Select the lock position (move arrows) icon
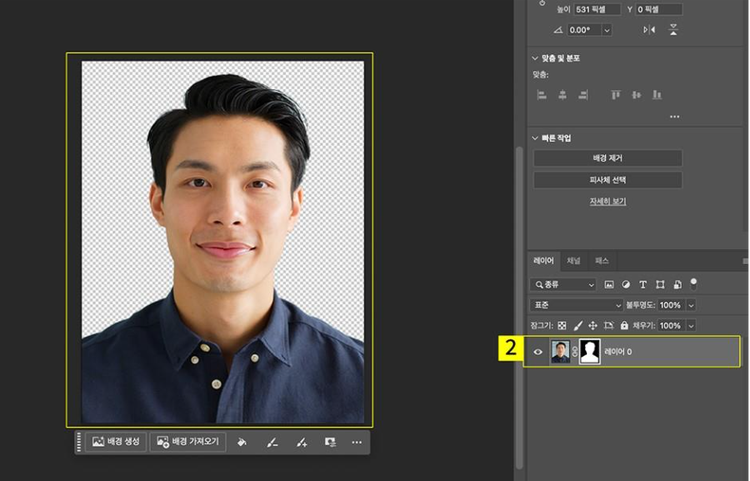 click(592, 326)
